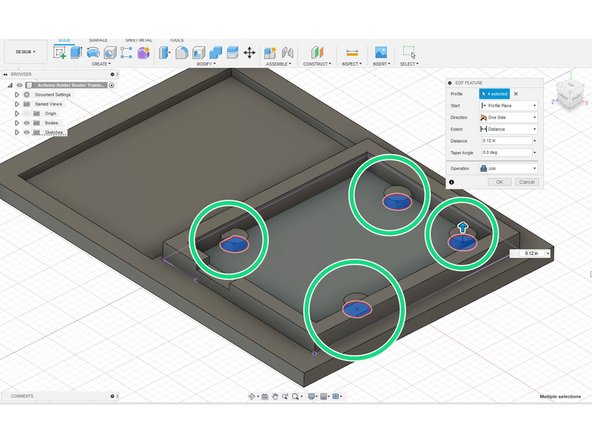
Task: Activate the Look At tool
Action: pyautogui.click(x=265, y=396)
